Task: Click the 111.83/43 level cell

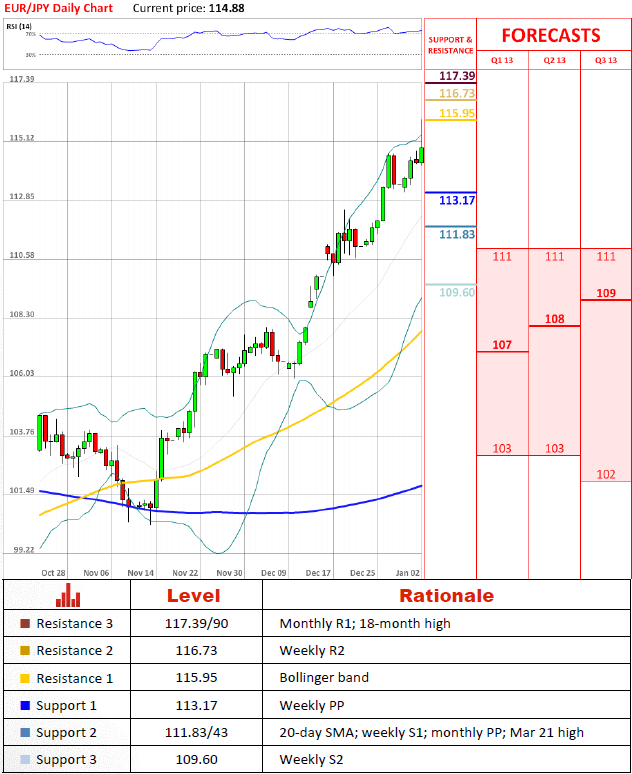Action: click(197, 733)
